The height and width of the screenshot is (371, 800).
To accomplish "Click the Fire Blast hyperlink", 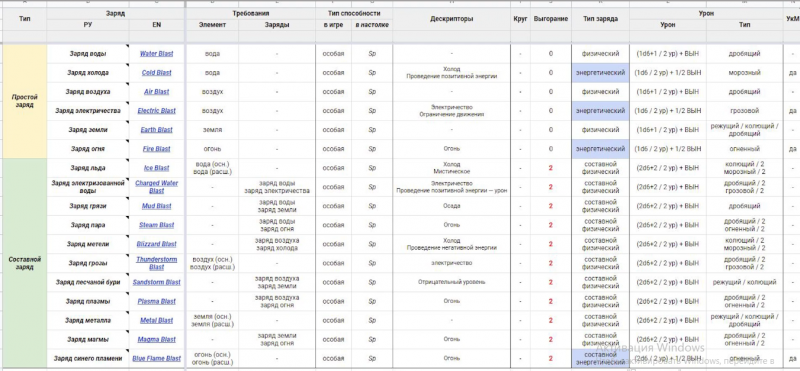I will [157, 149].
